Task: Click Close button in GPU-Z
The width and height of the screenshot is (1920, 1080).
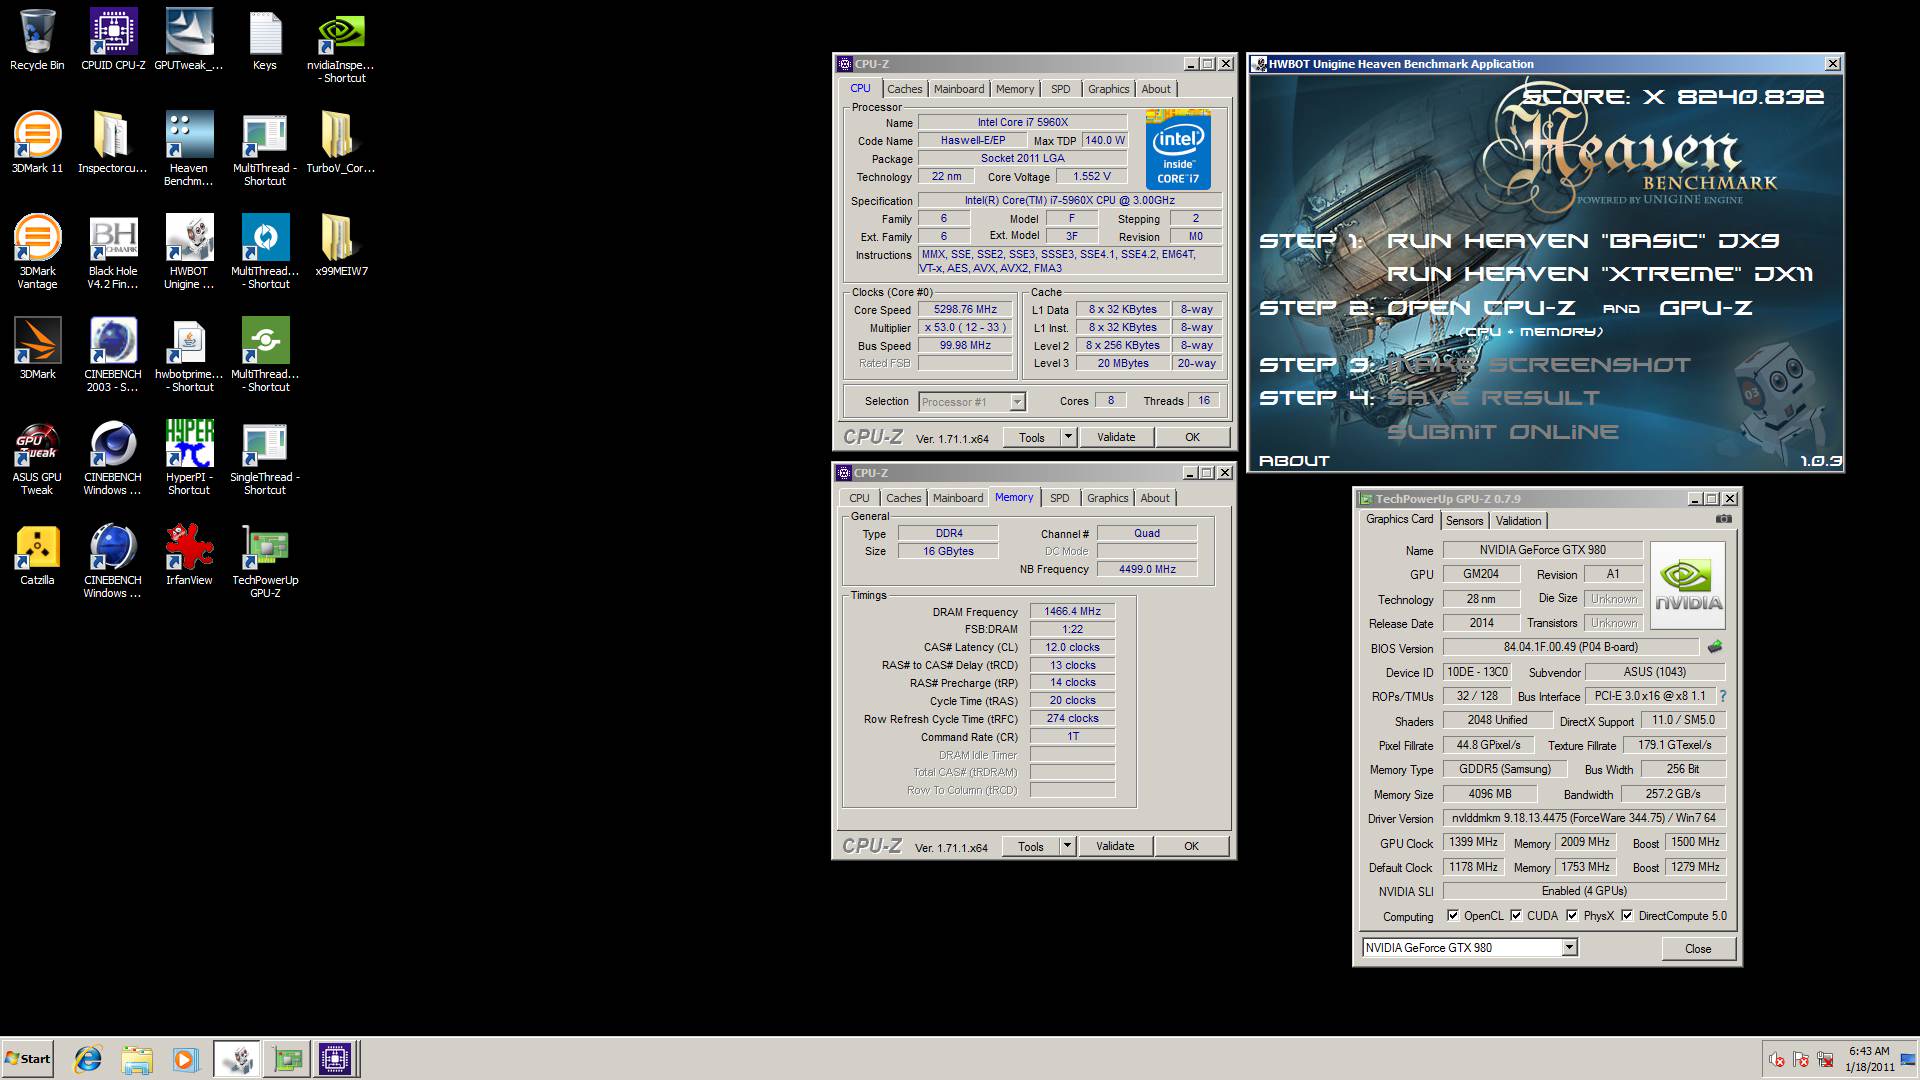Action: [1698, 949]
